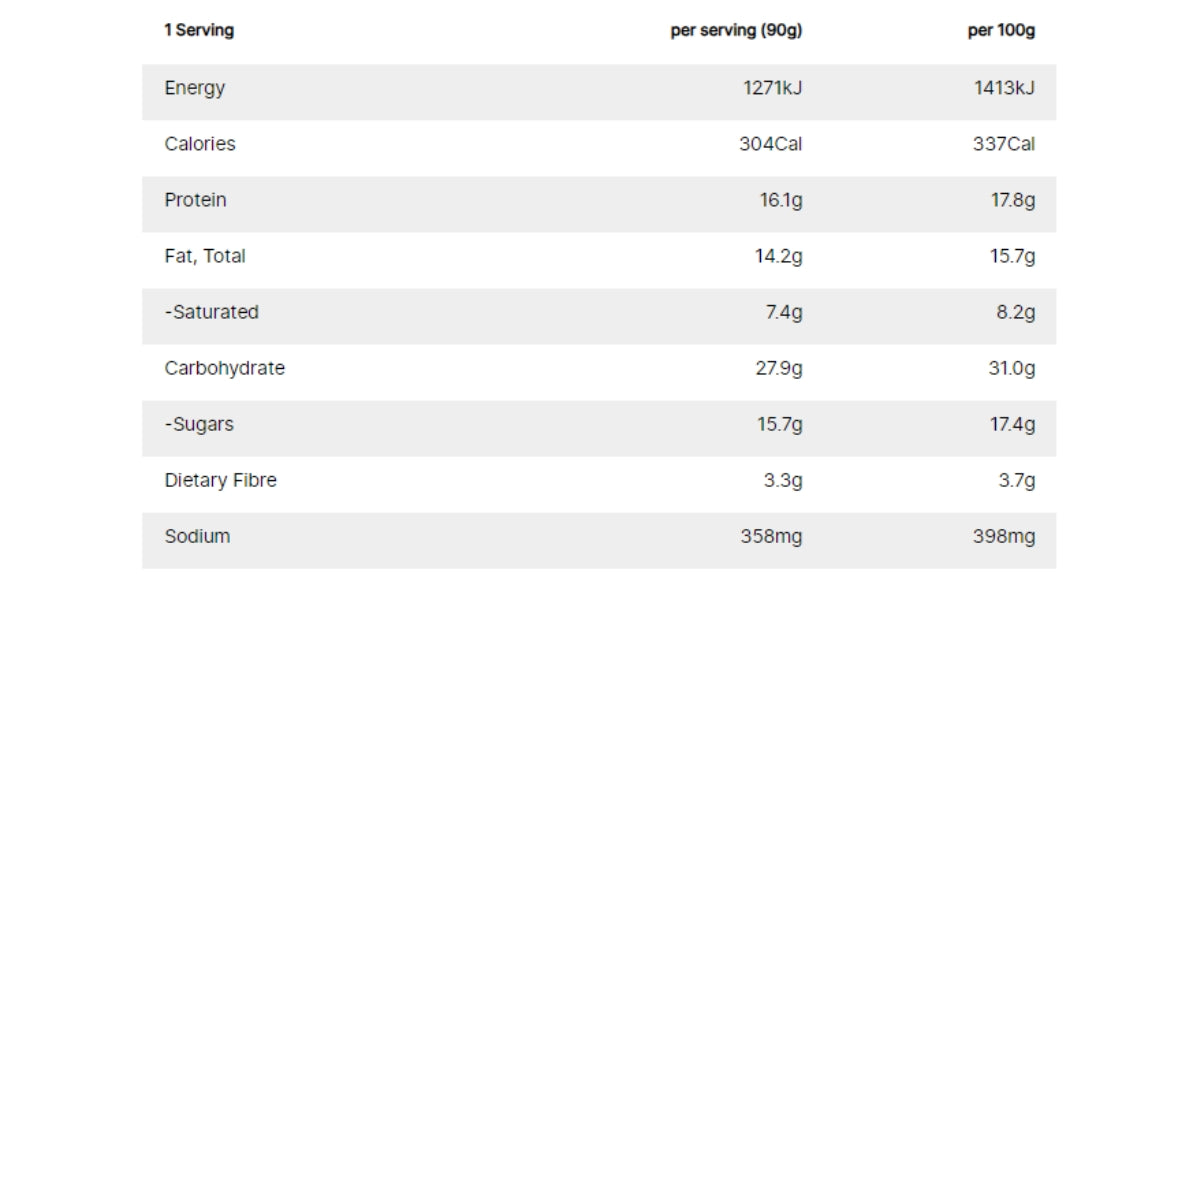Select the Dietary Fibre row label

(221, 480)
